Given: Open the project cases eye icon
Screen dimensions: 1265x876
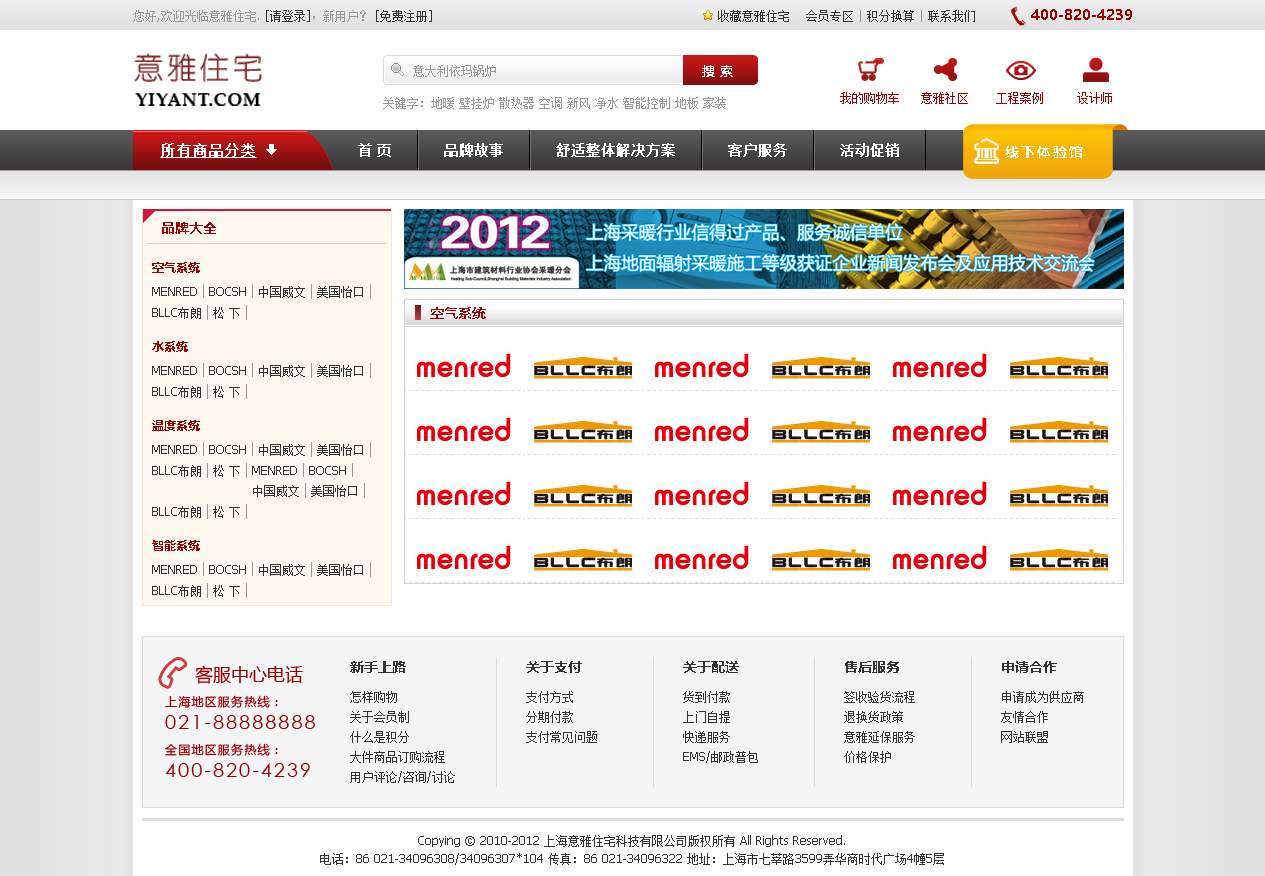Looking at the screenshot, I should point(1020,70).
